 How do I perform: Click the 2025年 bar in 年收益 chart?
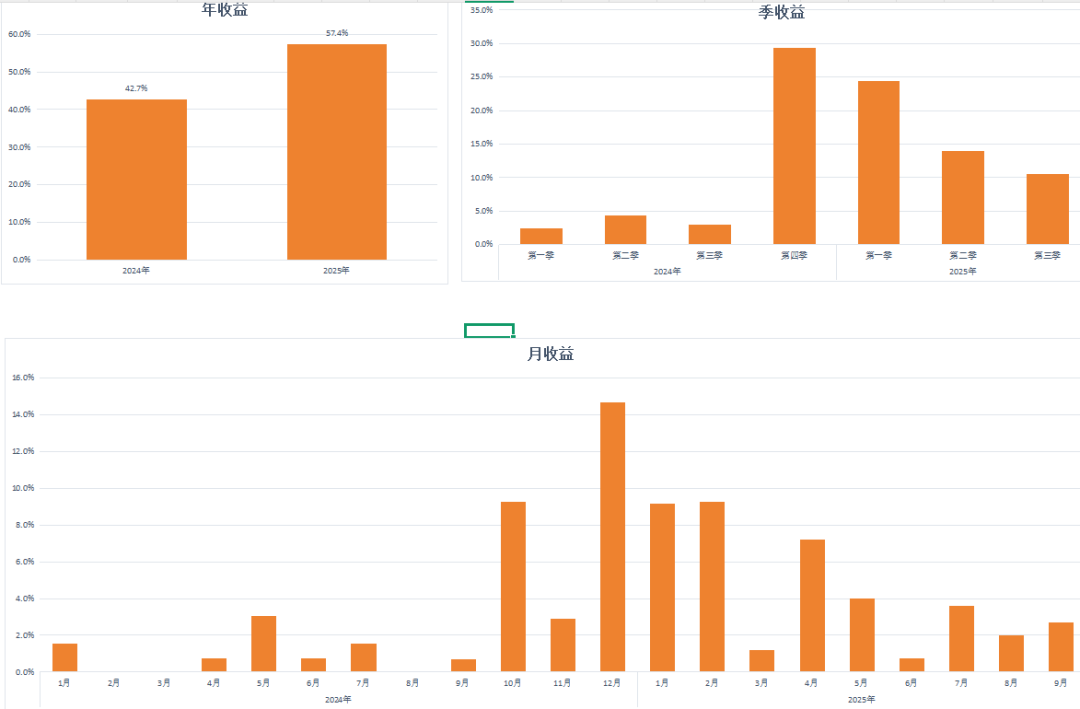[337, 152]
